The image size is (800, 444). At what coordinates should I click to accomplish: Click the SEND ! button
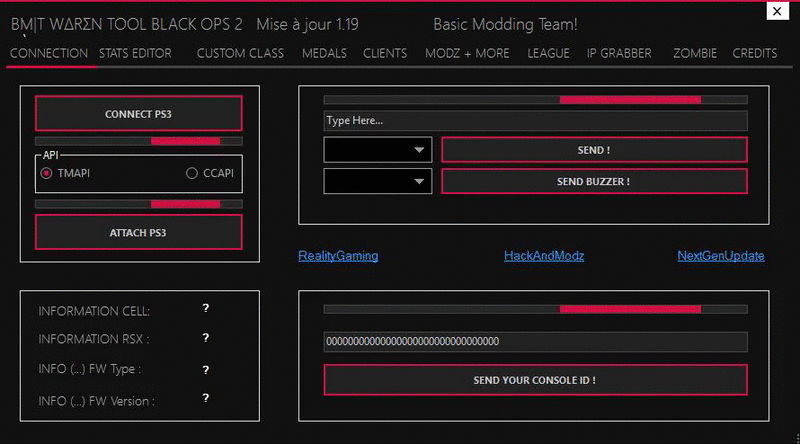click(x=594, y=150)
